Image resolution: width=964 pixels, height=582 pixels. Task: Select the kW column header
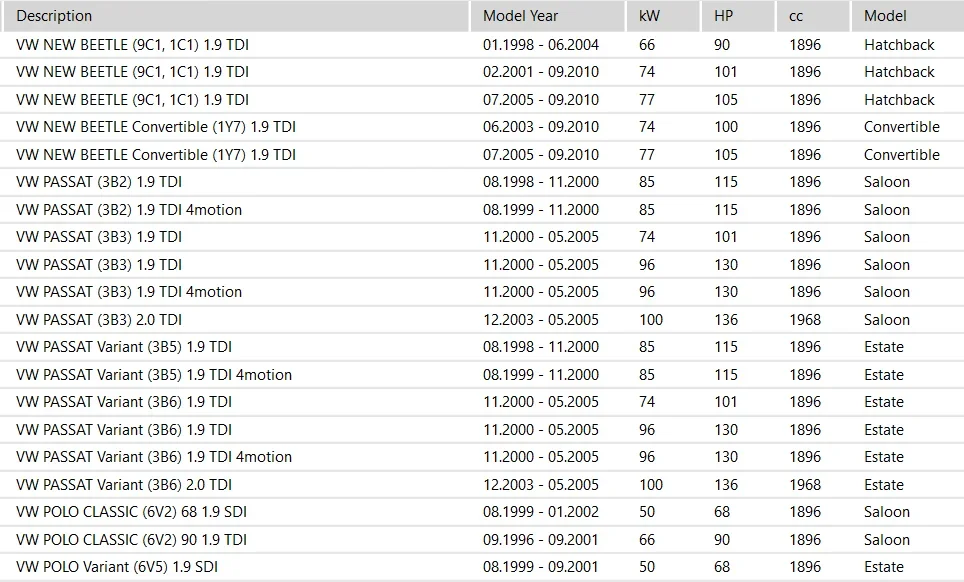tap(663, 16)
